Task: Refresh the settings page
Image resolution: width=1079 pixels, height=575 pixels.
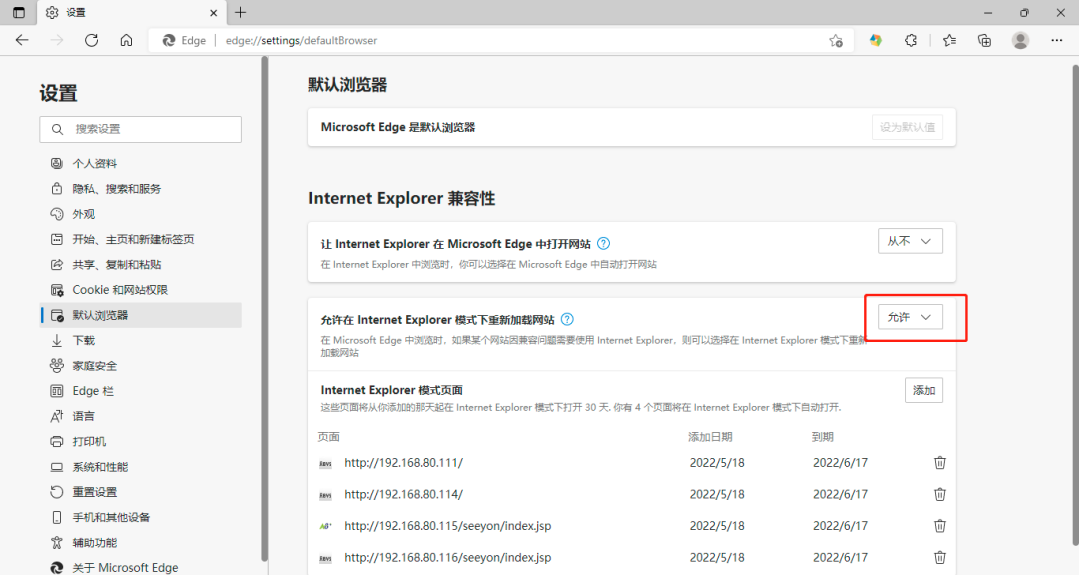Action: (92, 41)
